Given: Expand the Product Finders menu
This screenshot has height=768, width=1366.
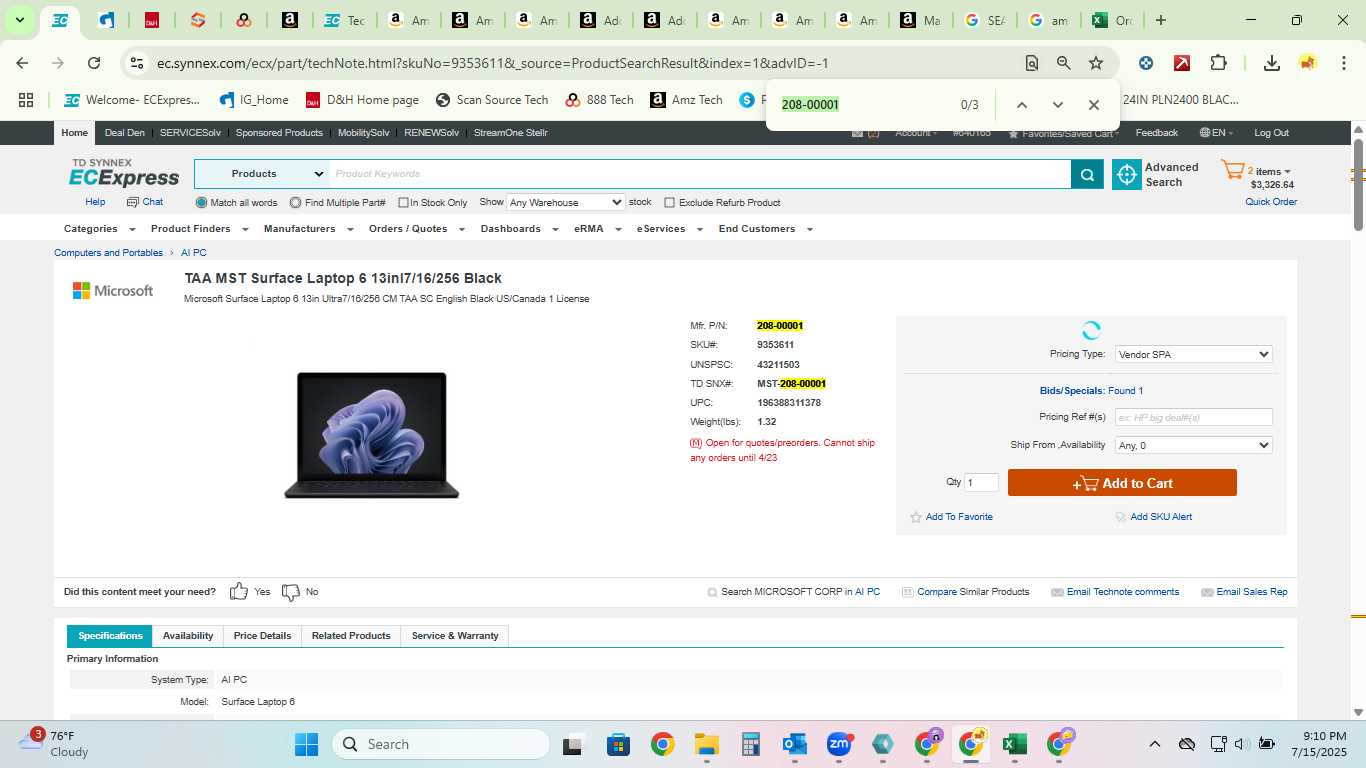Looking at the screenshot, I should pyautogui.click(x=198, y=229).
